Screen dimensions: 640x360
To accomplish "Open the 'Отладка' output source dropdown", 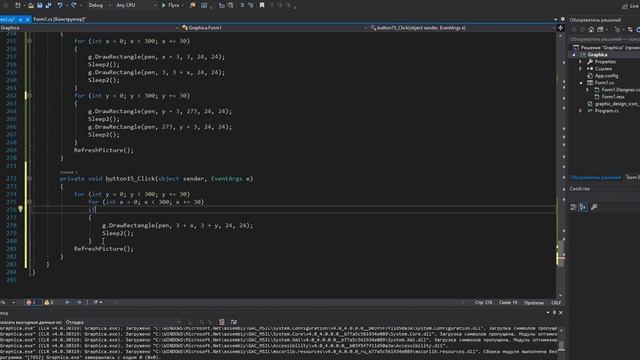I will pos(122,322).
